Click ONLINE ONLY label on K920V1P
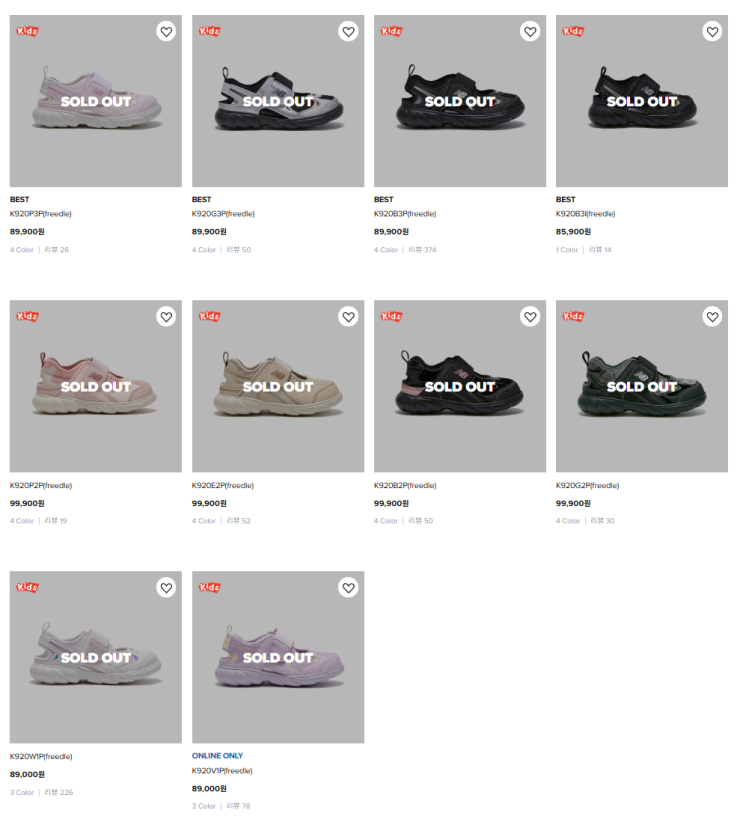The height and width of the screenshot is (825, 743). pos(217,756)
